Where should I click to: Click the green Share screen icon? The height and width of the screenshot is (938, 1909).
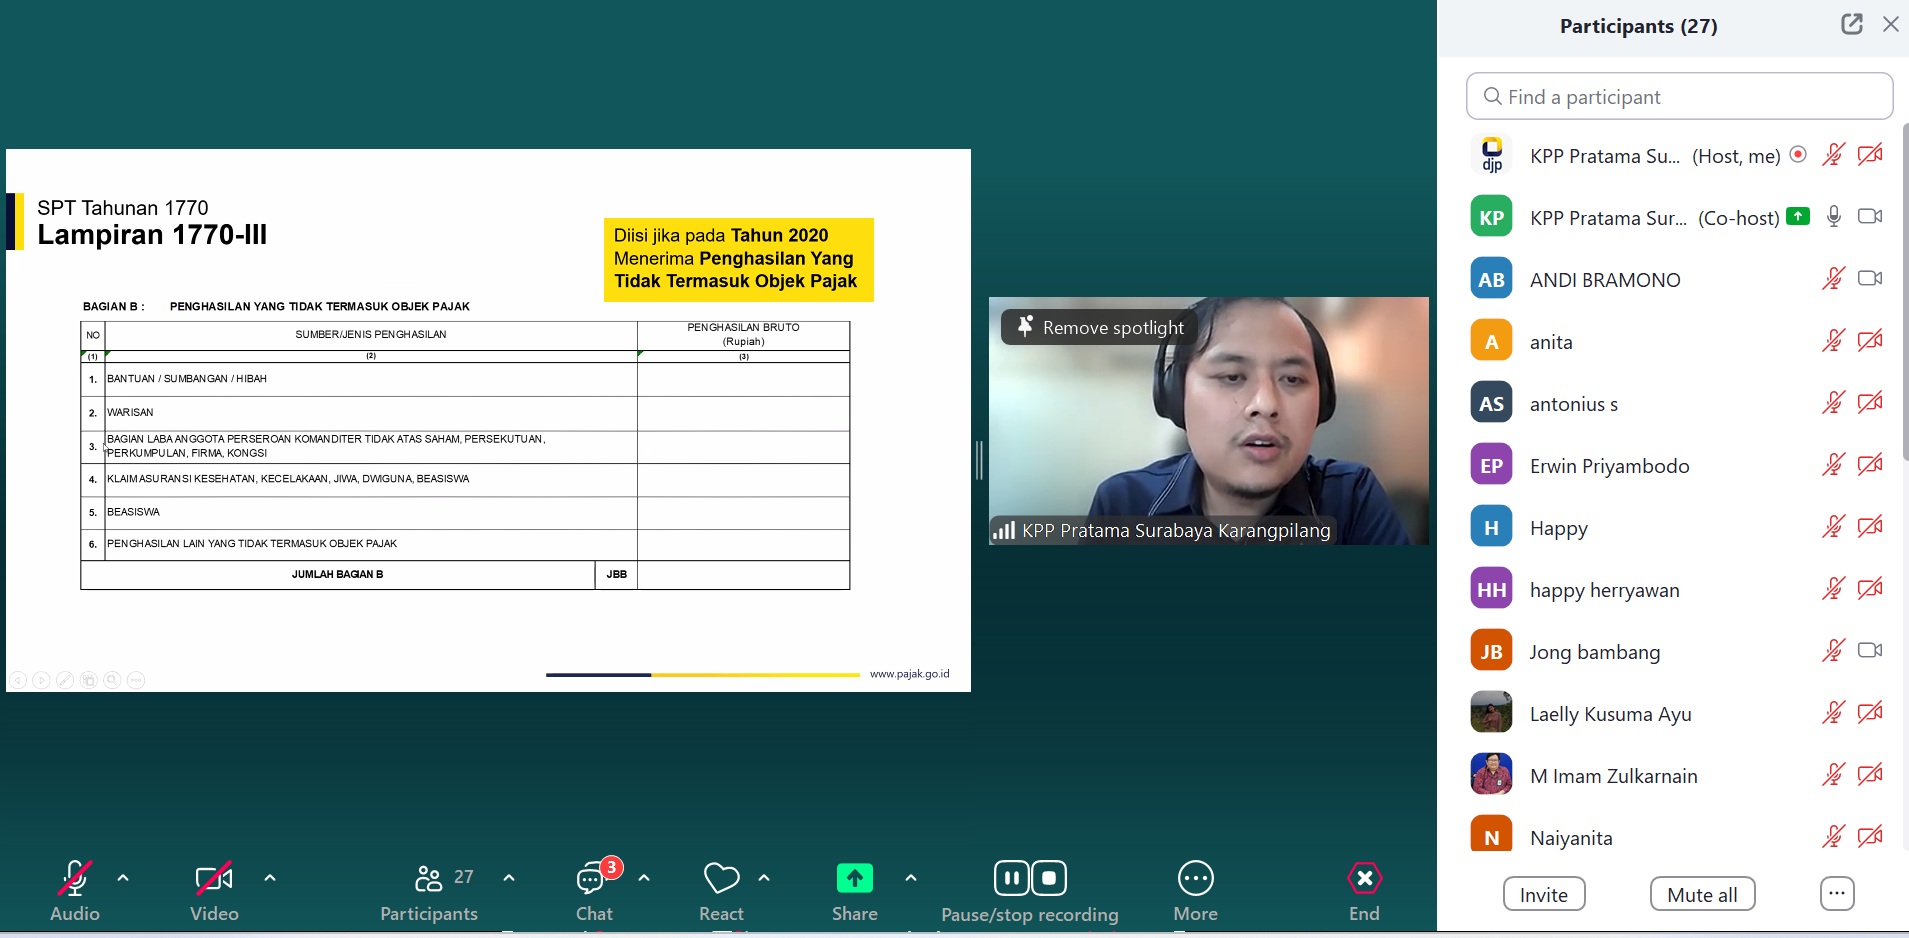click(854, 879)
